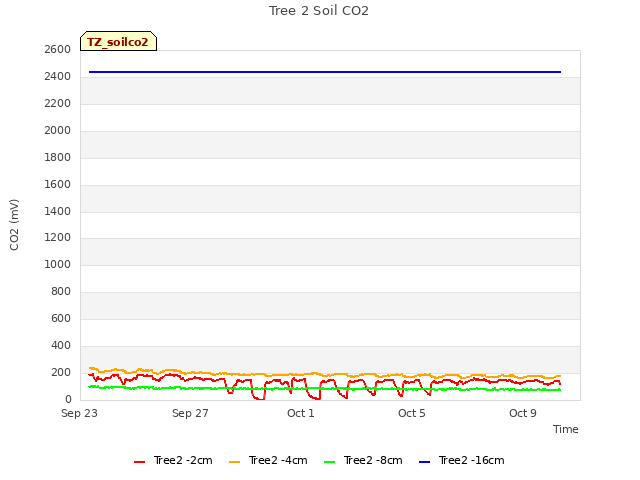
Task: Click the Sep 27 x-axis label
Action: pyautogui.click(x=190, y=413)
